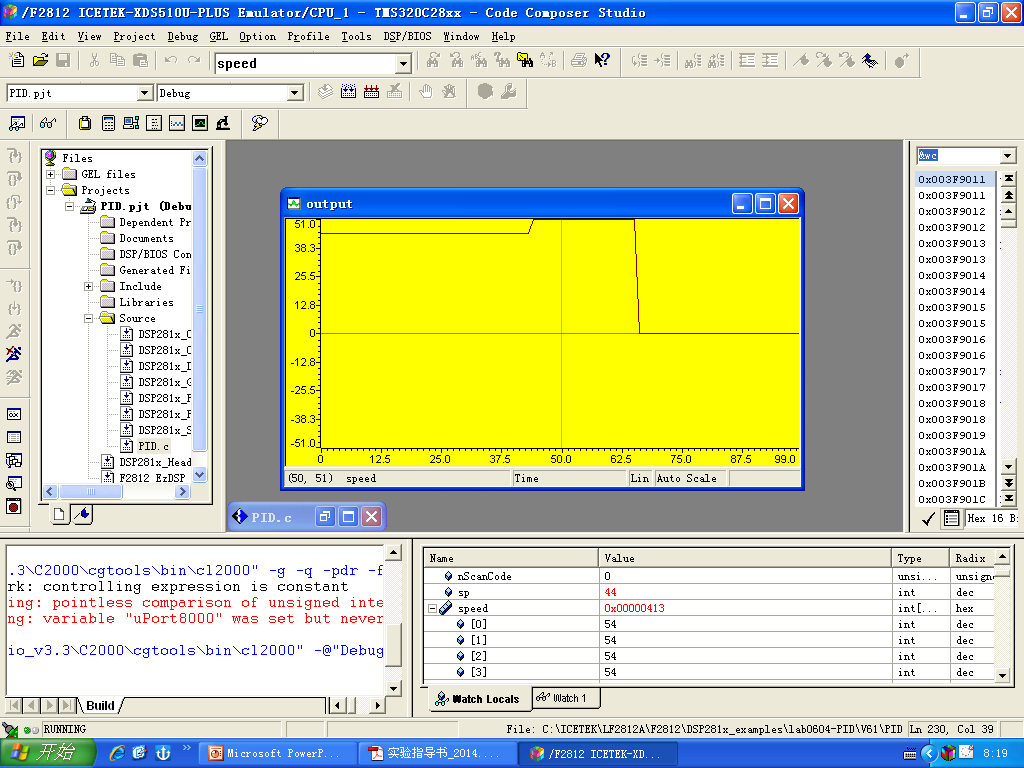Switch to the Watch 1 tab
This screenshot has width=1024, height=768.
(x=565, y=698)
